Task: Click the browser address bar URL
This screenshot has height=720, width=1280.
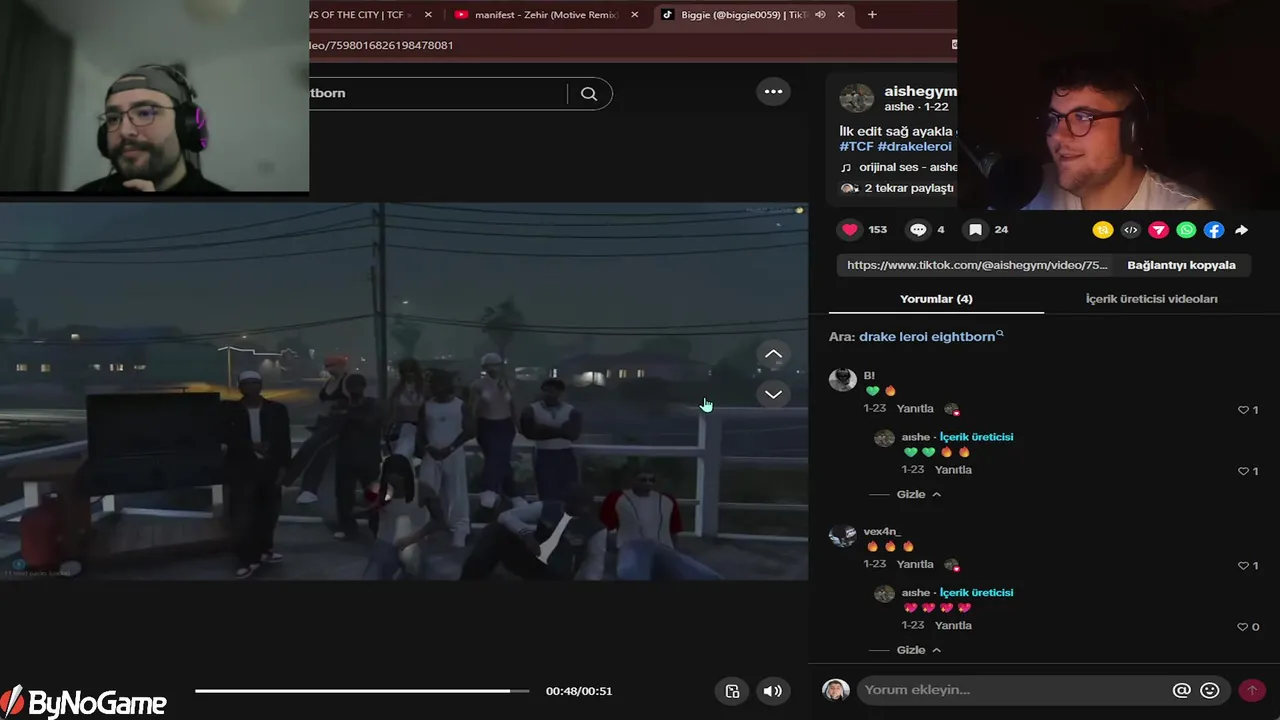Action: point(380,45)
